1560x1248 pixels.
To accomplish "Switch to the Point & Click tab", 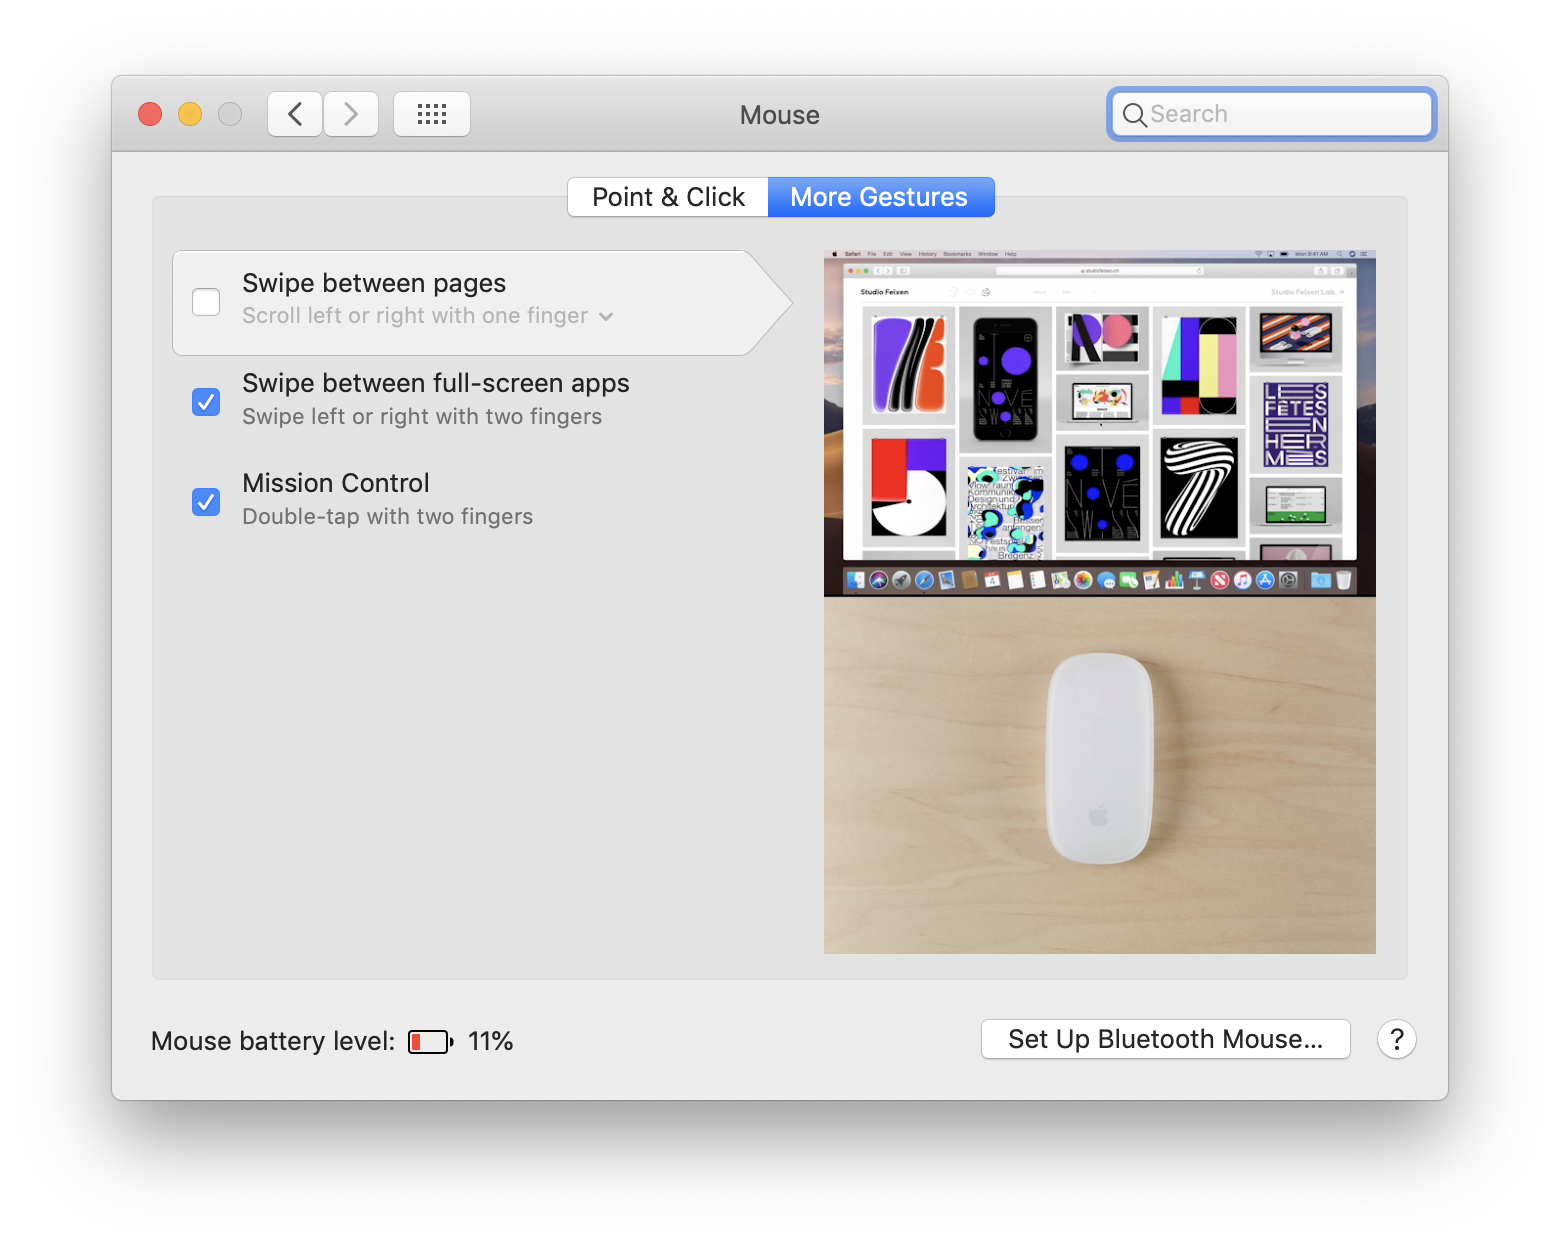I will pyautogui.click(x=668, y=197).
